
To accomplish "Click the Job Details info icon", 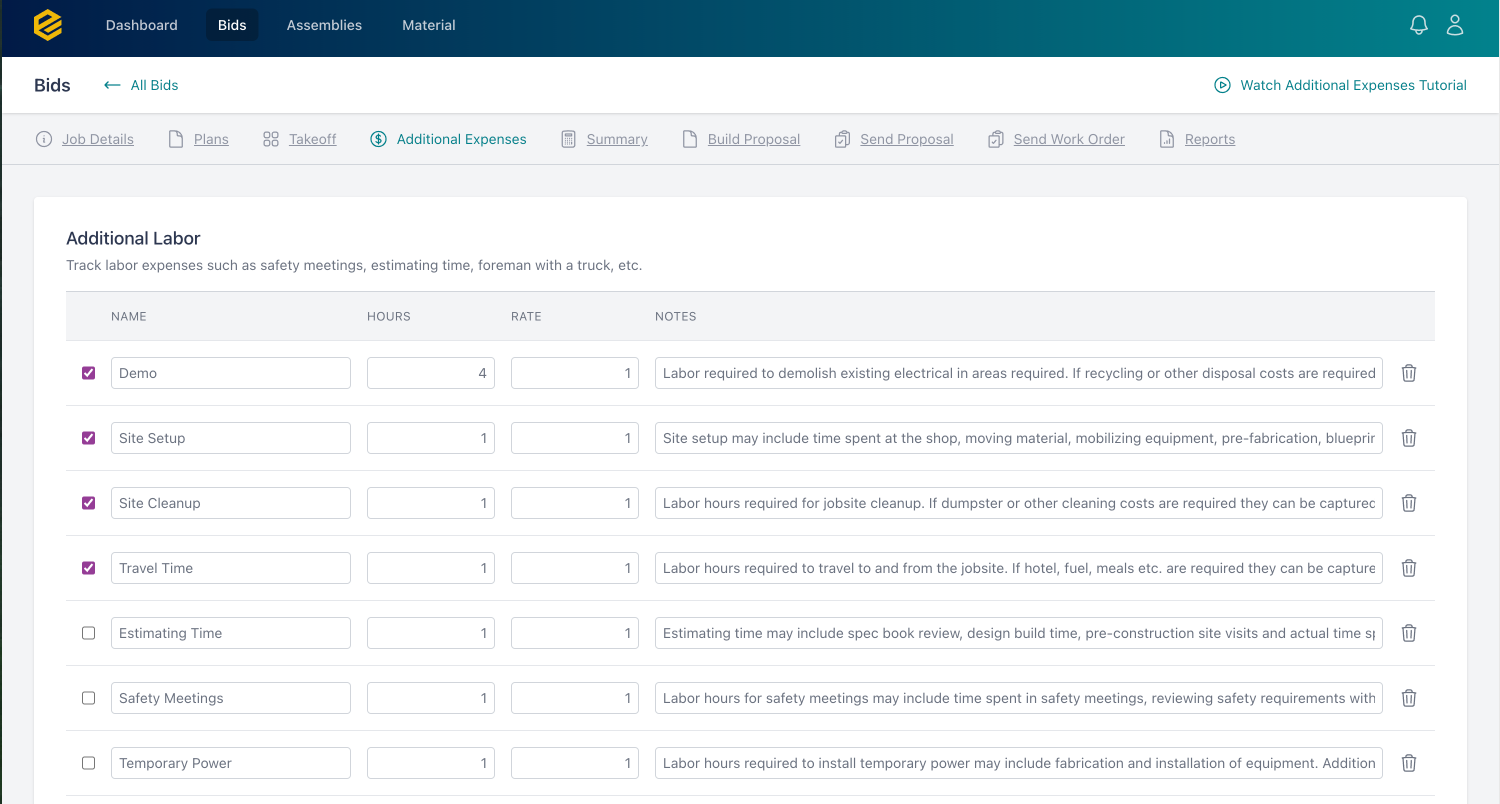I will [44, 139].
